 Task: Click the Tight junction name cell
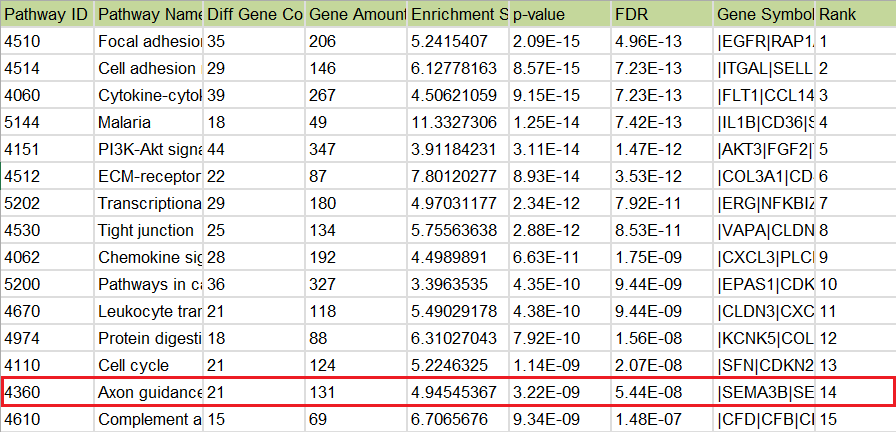(x=149, y=230)
